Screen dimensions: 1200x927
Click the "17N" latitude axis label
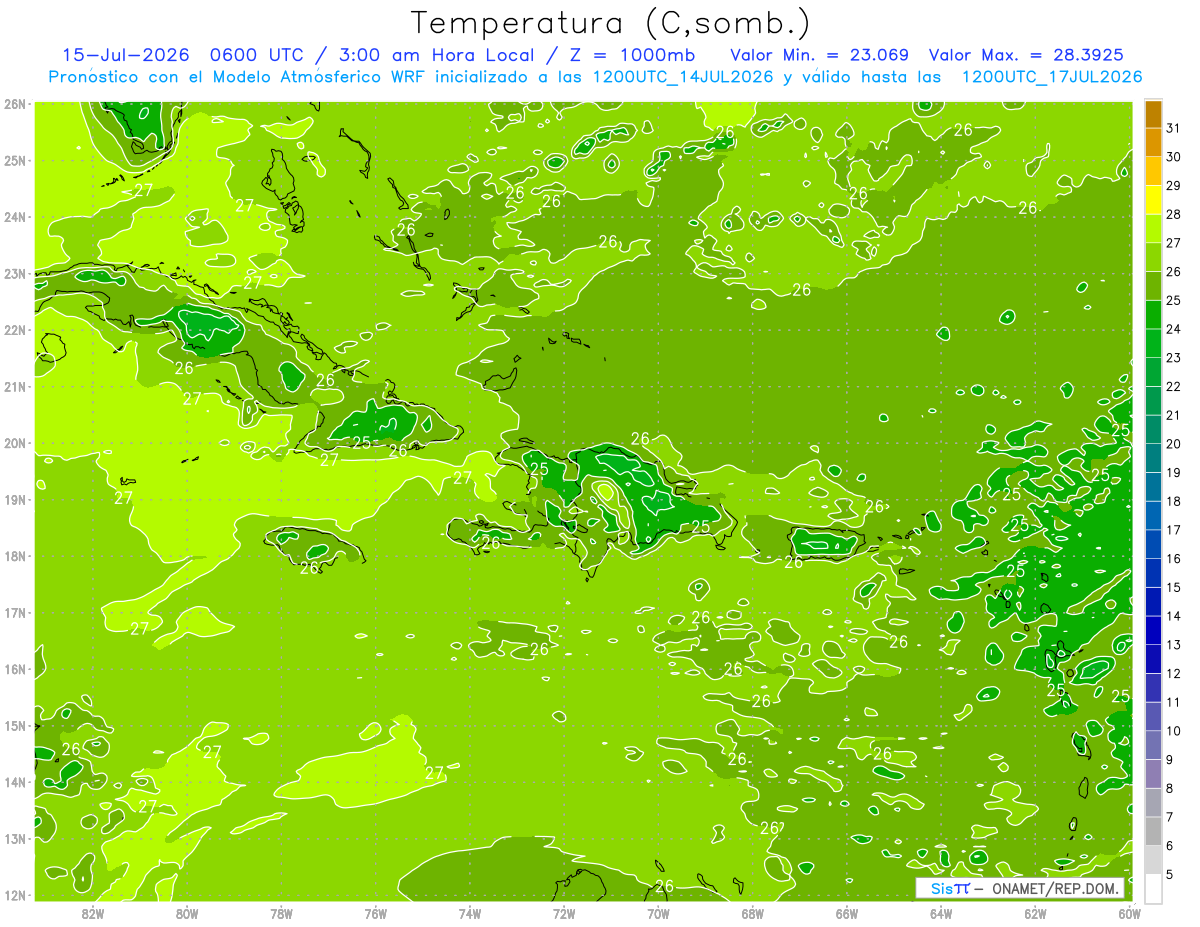(x=15, y=612)
